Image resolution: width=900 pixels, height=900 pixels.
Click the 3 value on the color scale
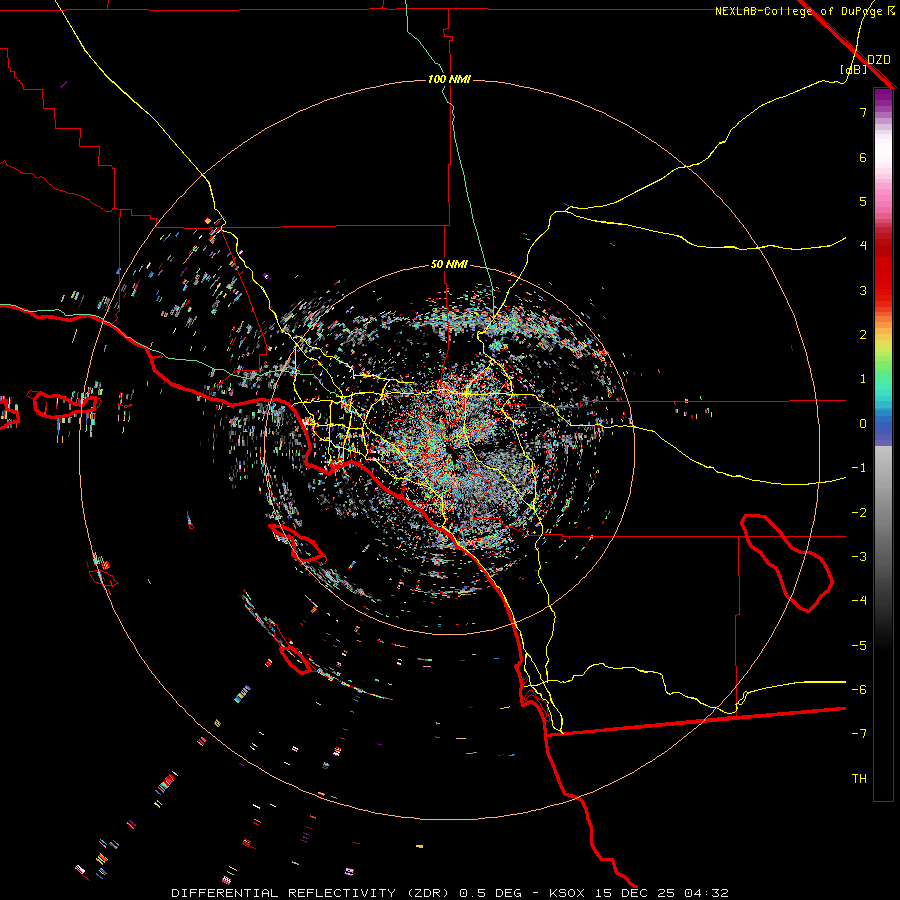[x=863, y=290]
